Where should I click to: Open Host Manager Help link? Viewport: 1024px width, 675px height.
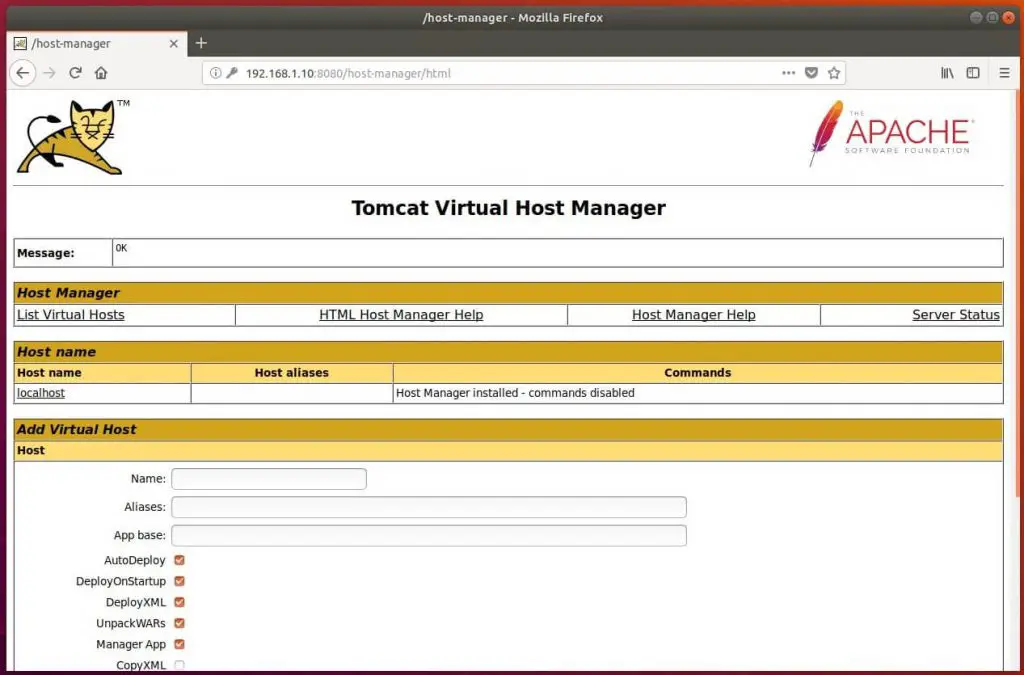point(694,315)
